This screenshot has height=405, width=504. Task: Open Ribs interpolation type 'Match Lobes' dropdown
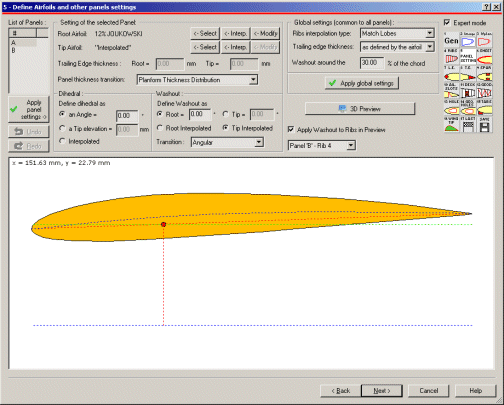click(397, 33)
